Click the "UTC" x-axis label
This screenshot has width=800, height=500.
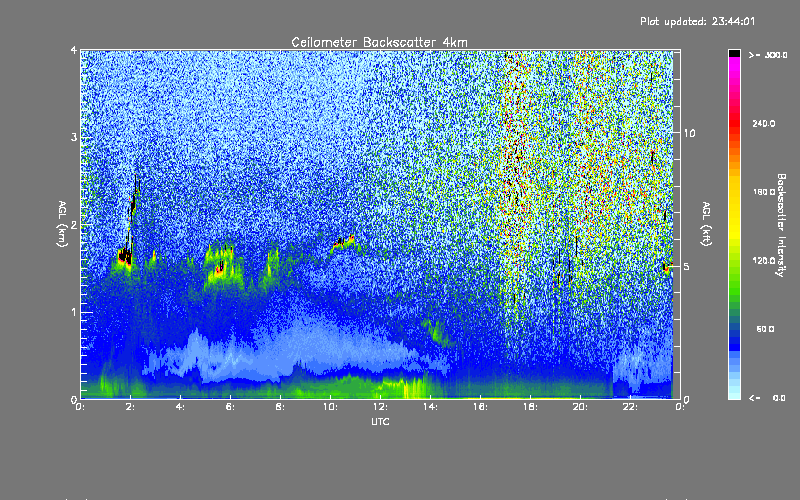pyautogui.click(x=380, y=422)
